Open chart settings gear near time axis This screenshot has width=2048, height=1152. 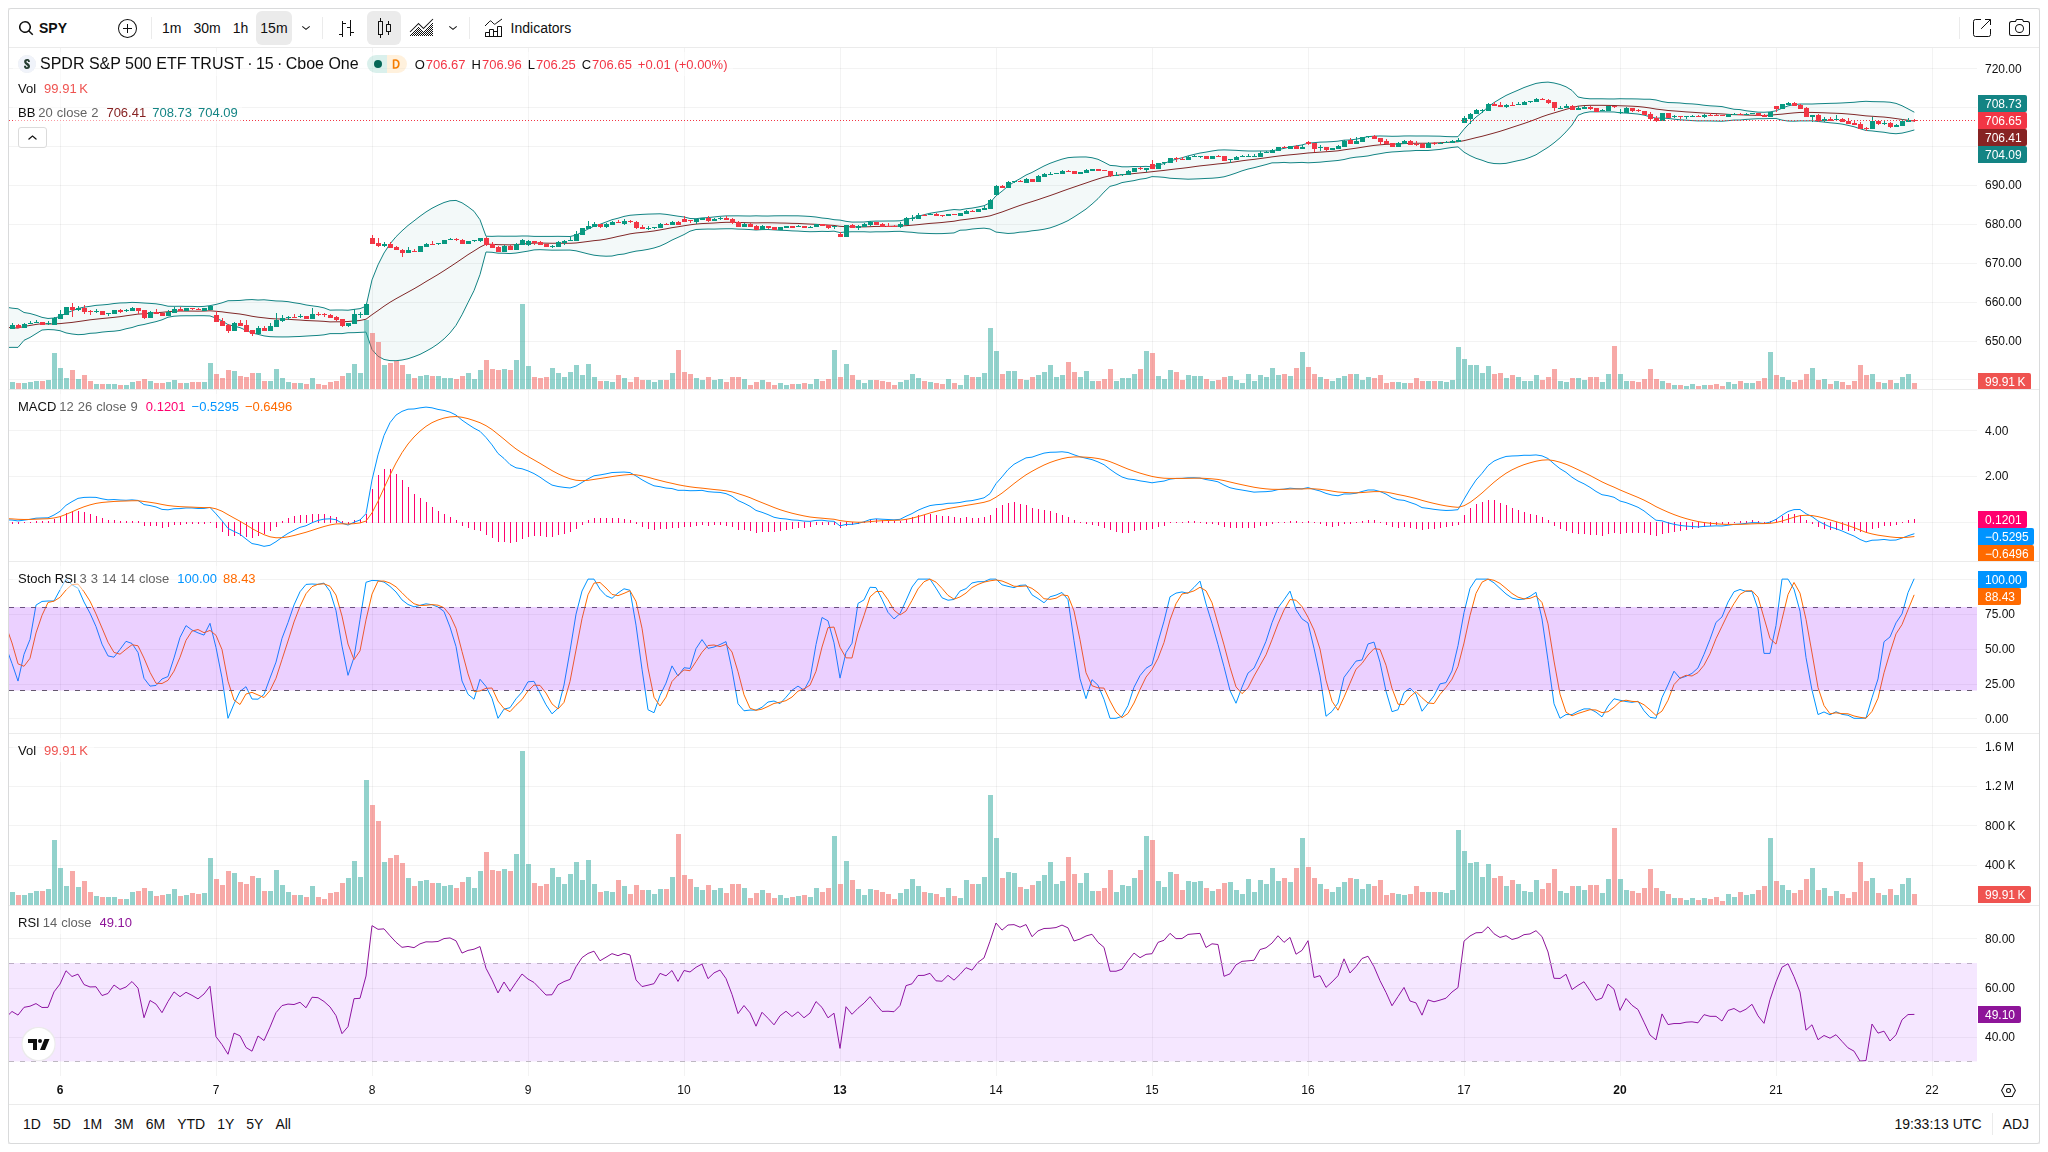[2008, 1090]
